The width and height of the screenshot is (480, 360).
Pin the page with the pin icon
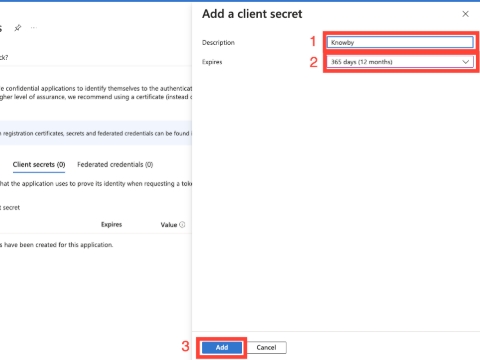pos(18,28)
